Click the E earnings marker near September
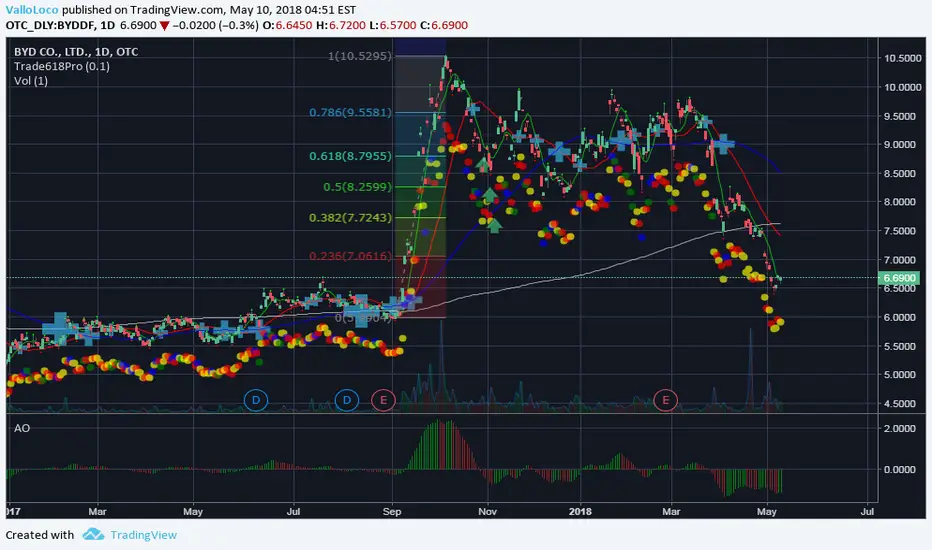Image resolution: width=932 pixels, height=550 pixels. pyautogui.click(x=383, y=400)
